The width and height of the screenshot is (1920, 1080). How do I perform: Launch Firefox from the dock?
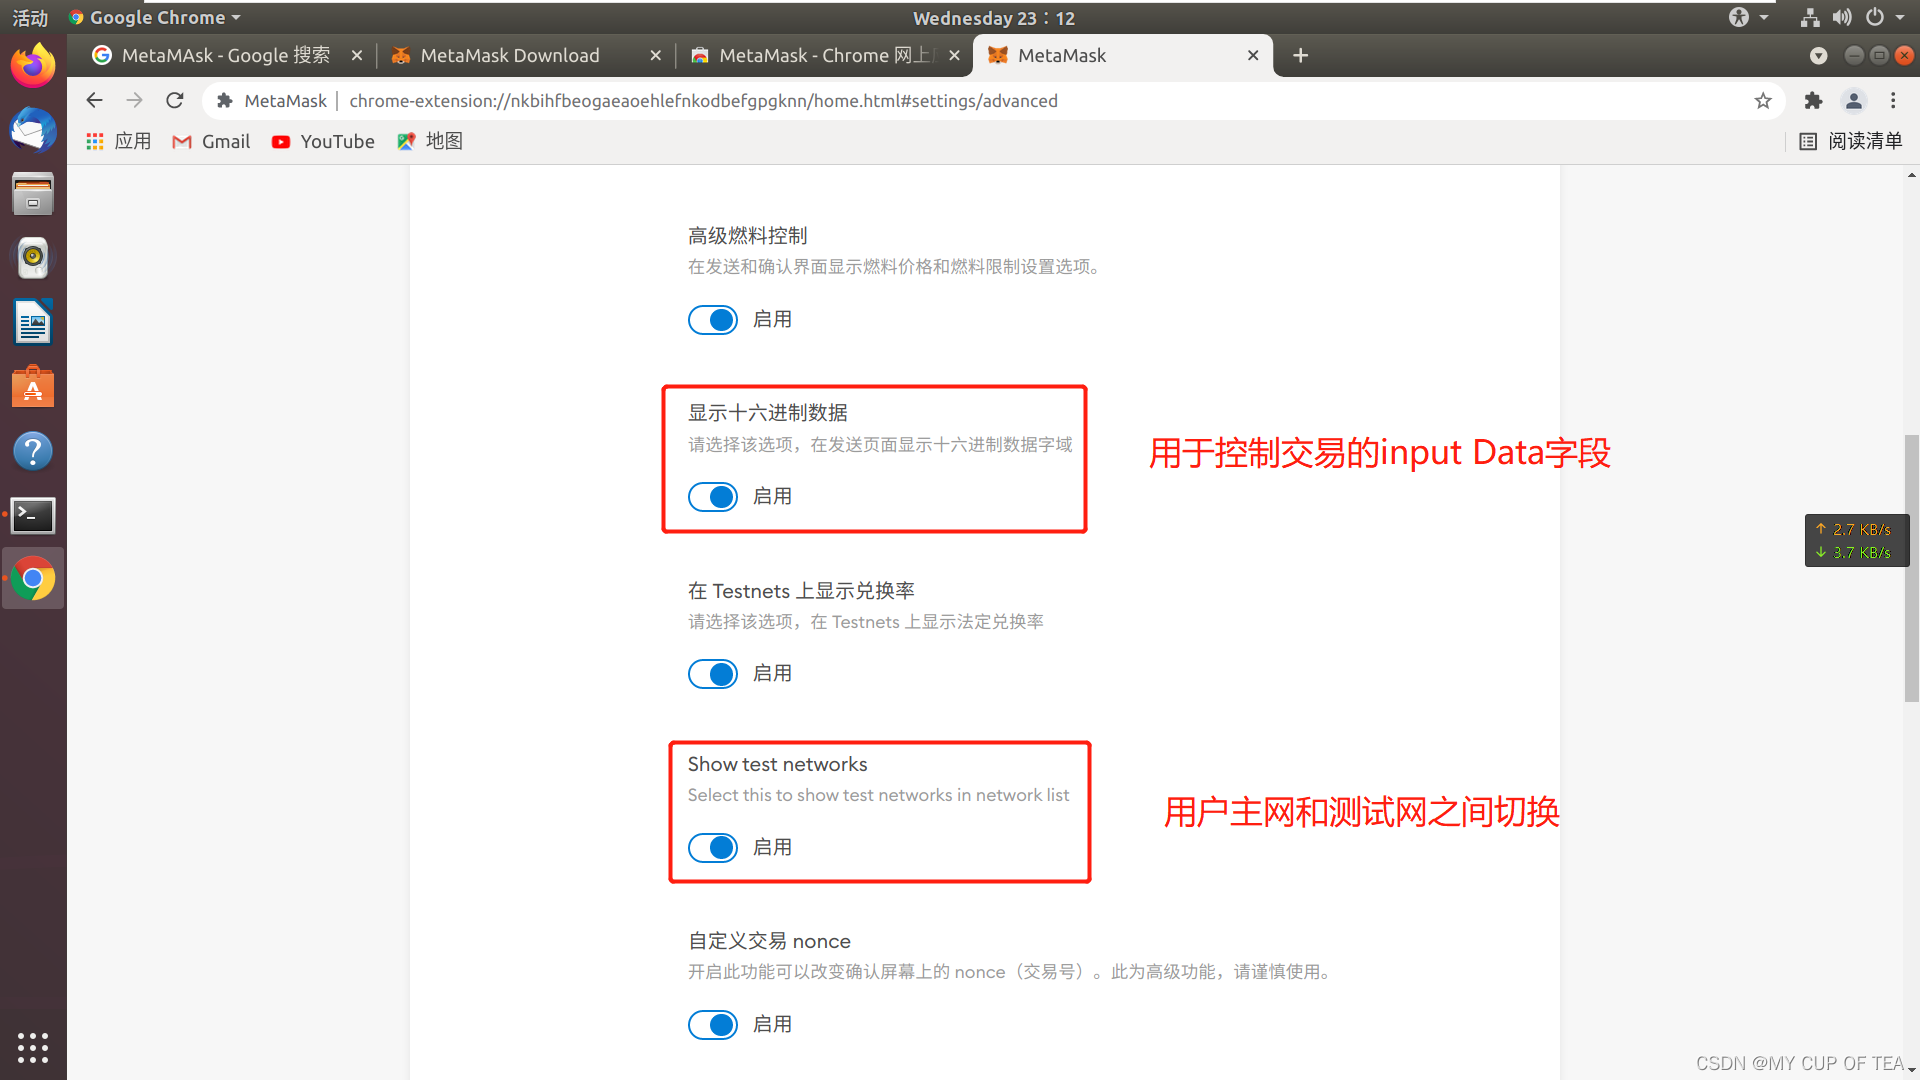tap(33, 66)
